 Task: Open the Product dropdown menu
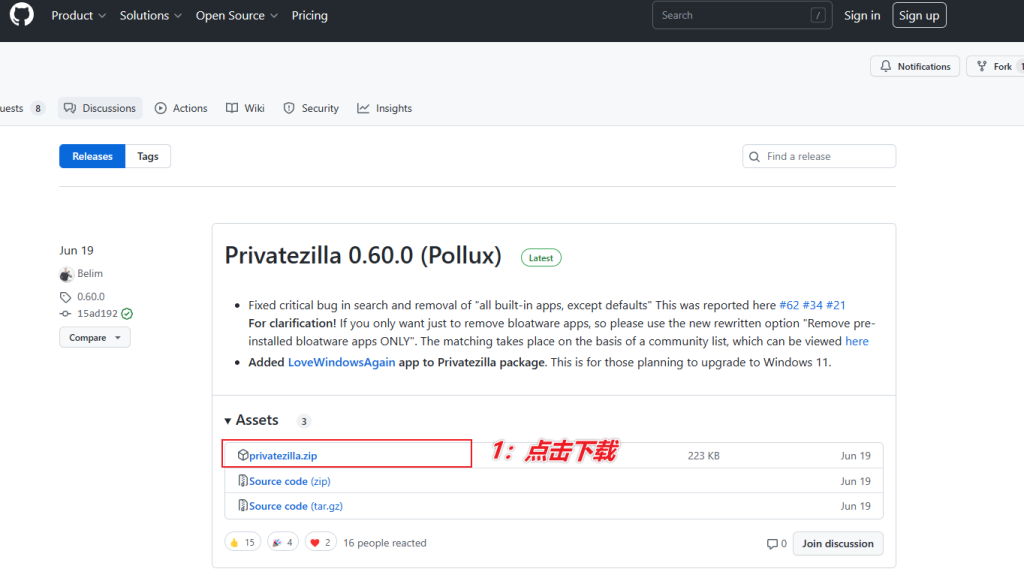(x=78, y=15)
